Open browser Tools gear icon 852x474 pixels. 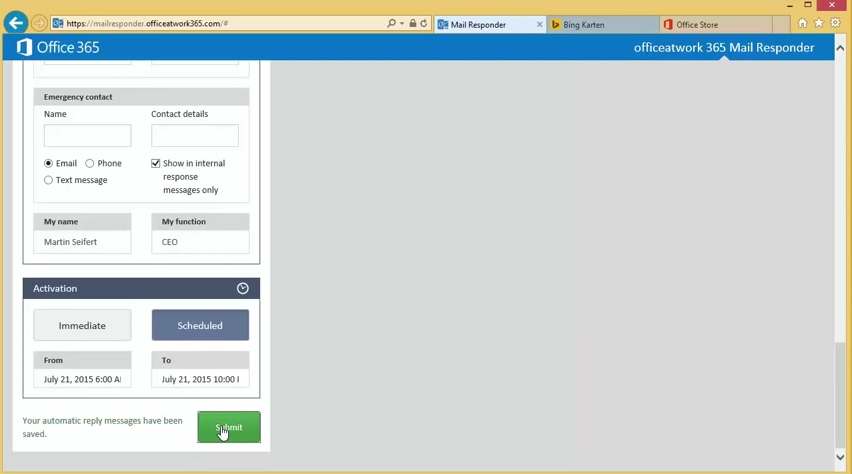tap(836, 23)
